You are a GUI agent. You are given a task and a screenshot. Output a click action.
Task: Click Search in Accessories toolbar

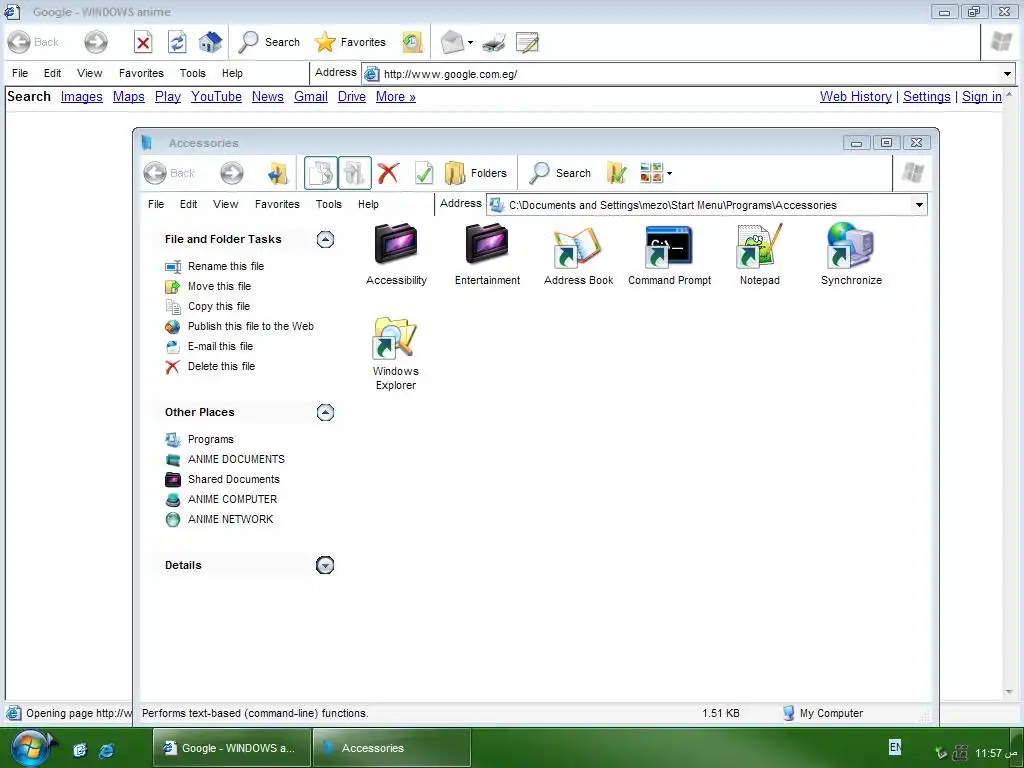pos(560,173)
